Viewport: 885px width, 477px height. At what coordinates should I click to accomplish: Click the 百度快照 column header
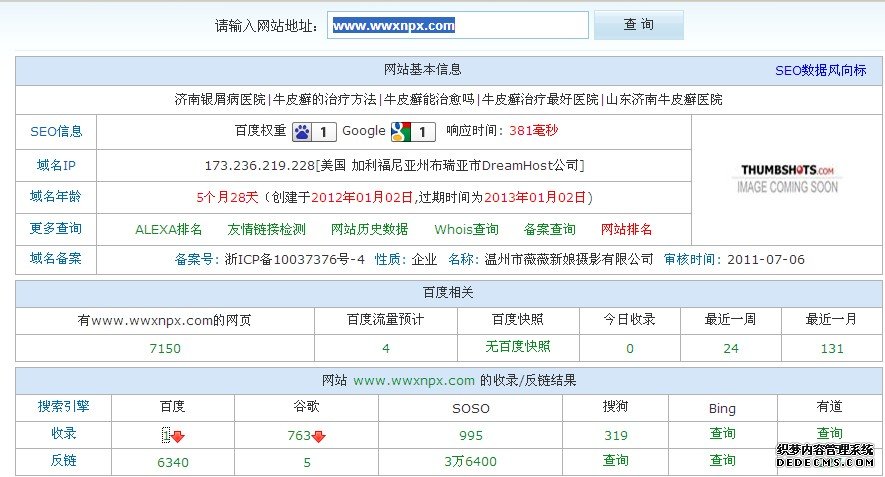point(518,320)
